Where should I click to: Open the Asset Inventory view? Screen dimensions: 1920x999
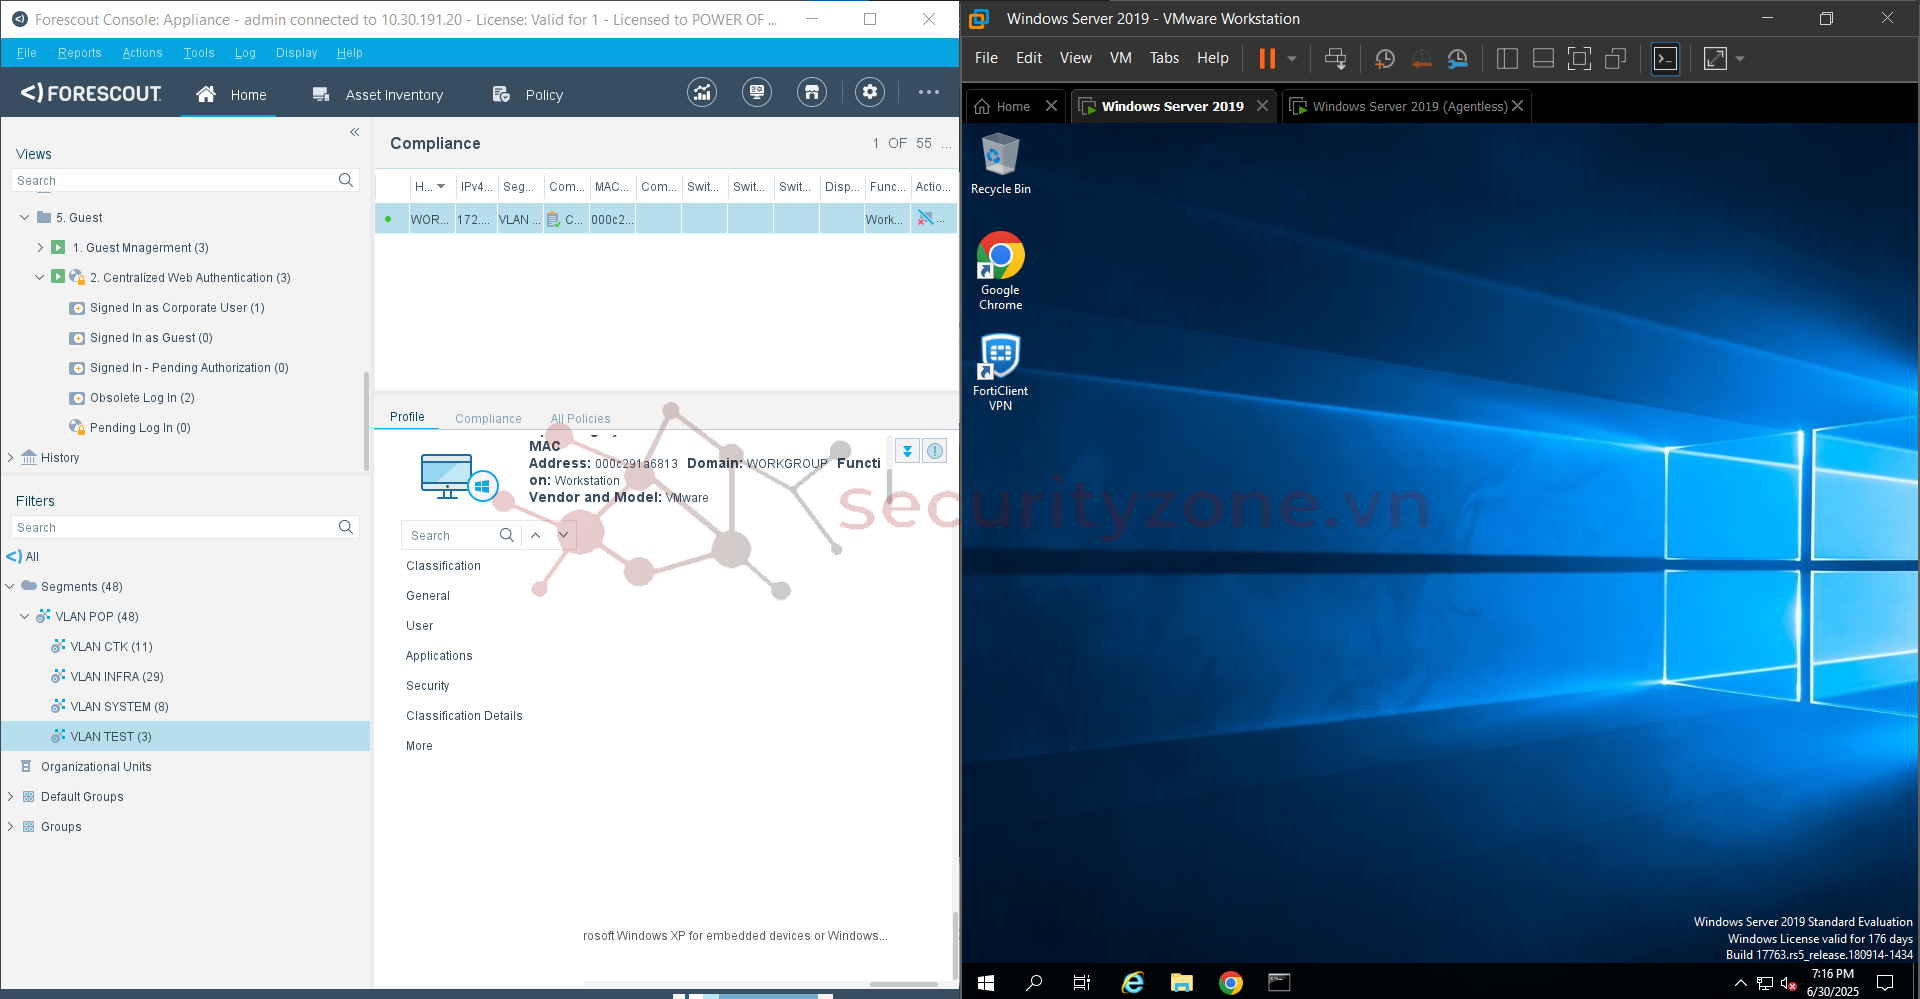(x=378, y=94)
